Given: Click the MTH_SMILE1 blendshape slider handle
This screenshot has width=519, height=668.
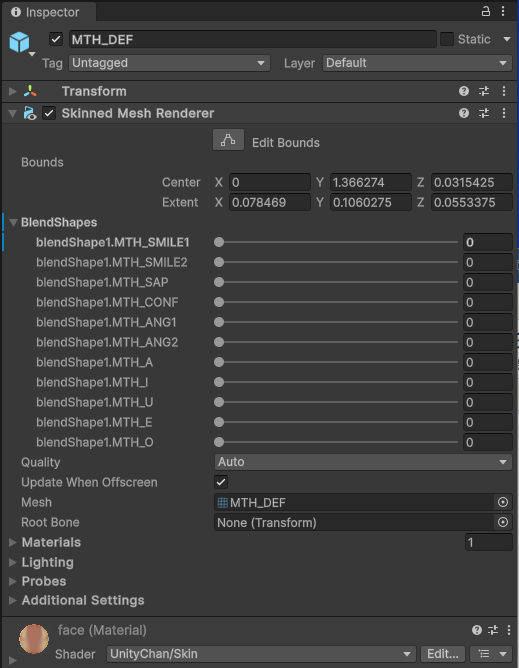Looking at the screenshot, I should [x=219, y=242].
